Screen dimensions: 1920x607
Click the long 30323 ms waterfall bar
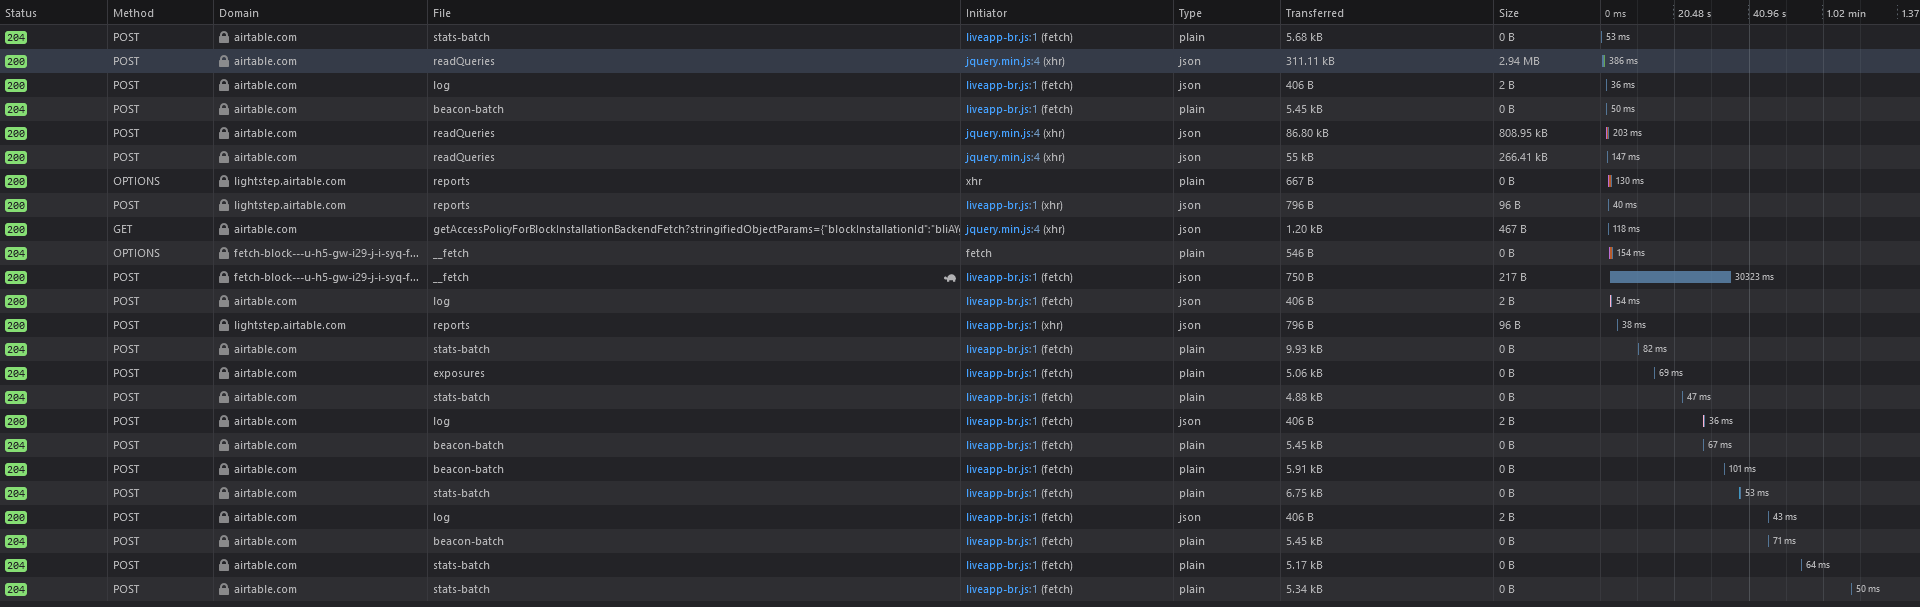point(1670,277)
